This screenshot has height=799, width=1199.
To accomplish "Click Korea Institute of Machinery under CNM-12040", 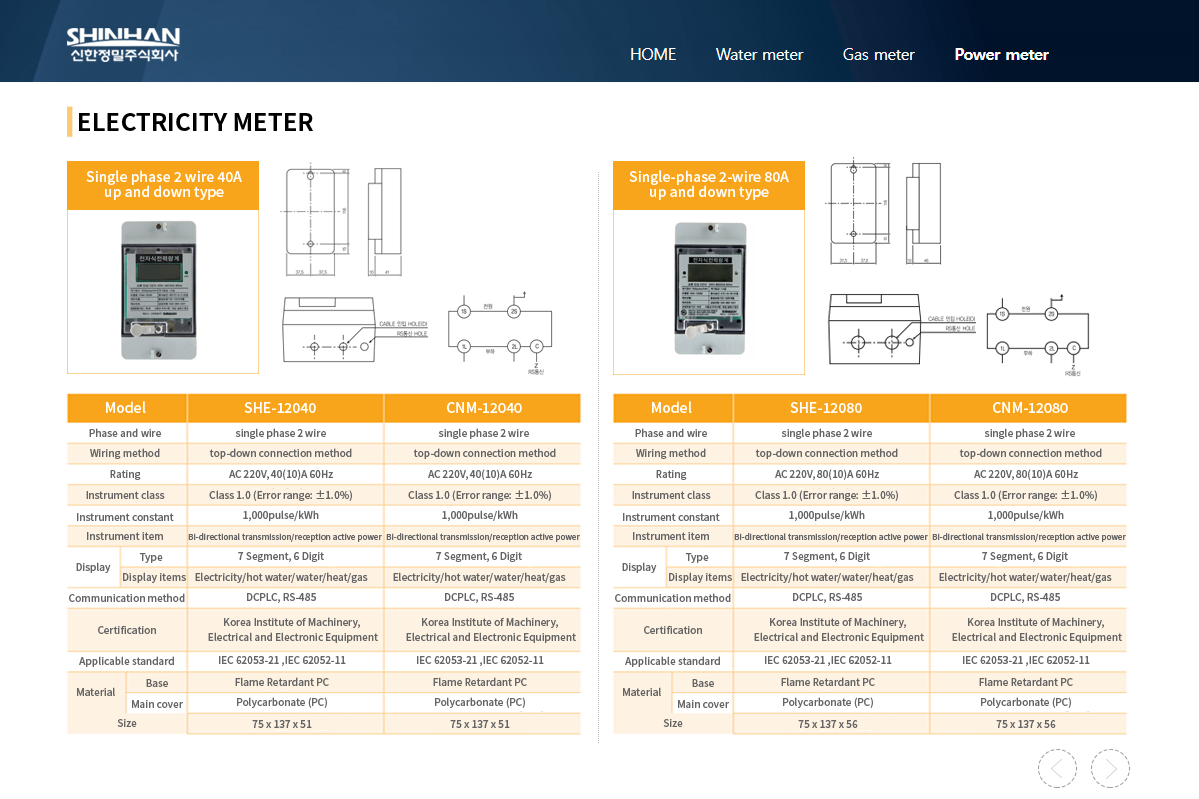I will point(490,630).
